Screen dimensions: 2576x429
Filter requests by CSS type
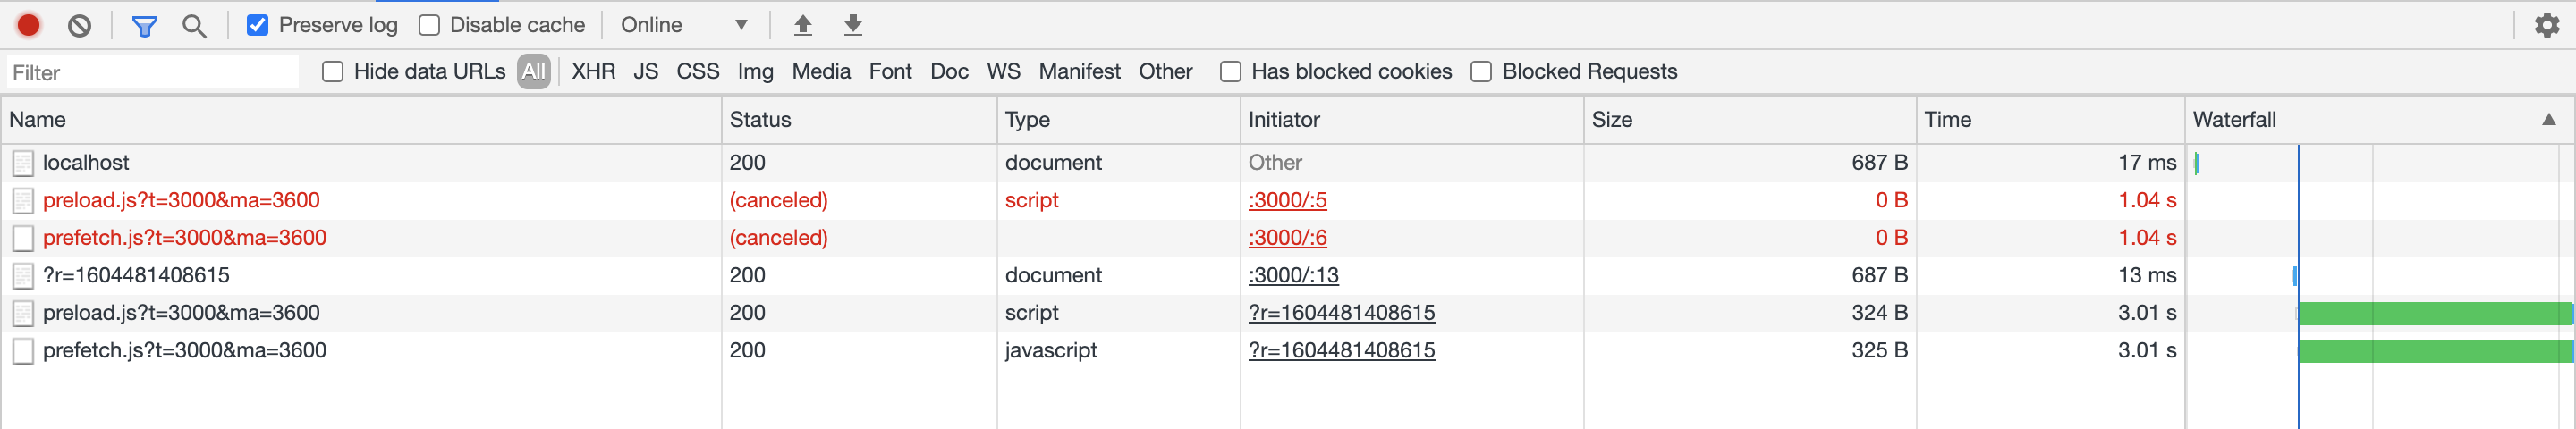point(698,72)
